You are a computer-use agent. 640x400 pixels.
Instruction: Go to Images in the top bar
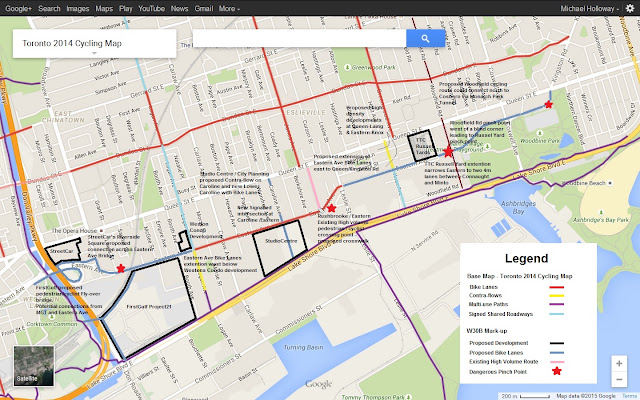(78, 8)
